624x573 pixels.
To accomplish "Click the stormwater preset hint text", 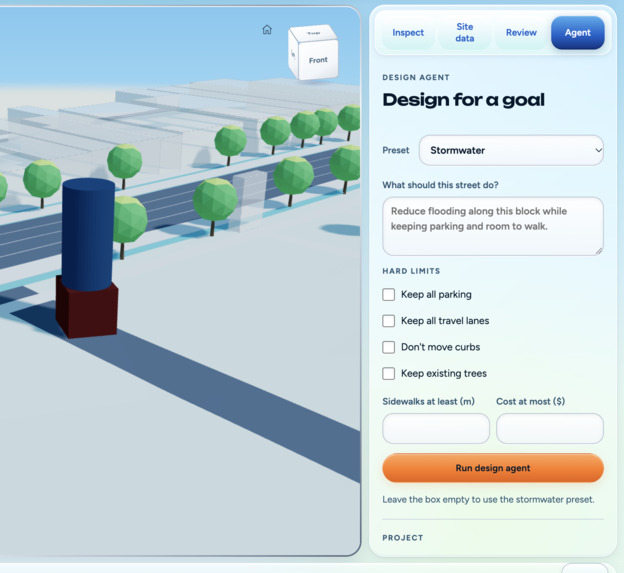I will click(x=488, y=499).
